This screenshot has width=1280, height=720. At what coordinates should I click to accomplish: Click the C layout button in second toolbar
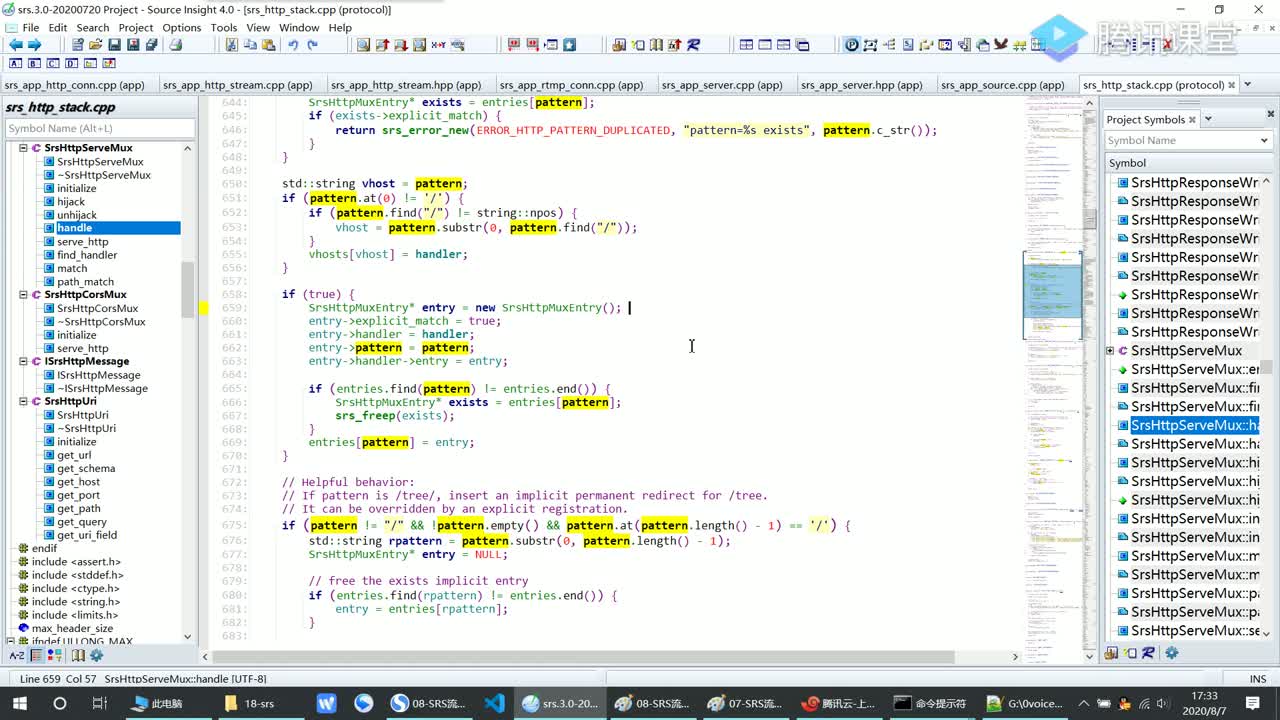(52, 64)
